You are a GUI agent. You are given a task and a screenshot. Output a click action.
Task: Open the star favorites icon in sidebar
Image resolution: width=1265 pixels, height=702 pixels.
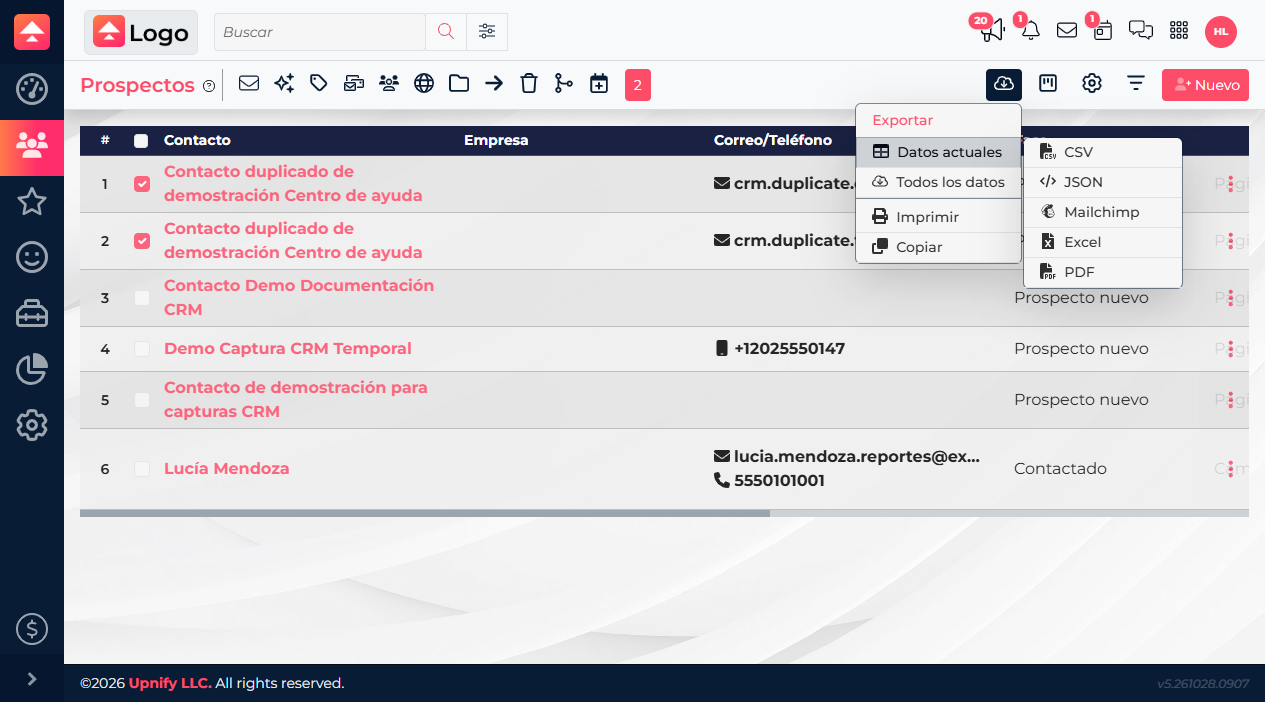click(x=32, y=202)
